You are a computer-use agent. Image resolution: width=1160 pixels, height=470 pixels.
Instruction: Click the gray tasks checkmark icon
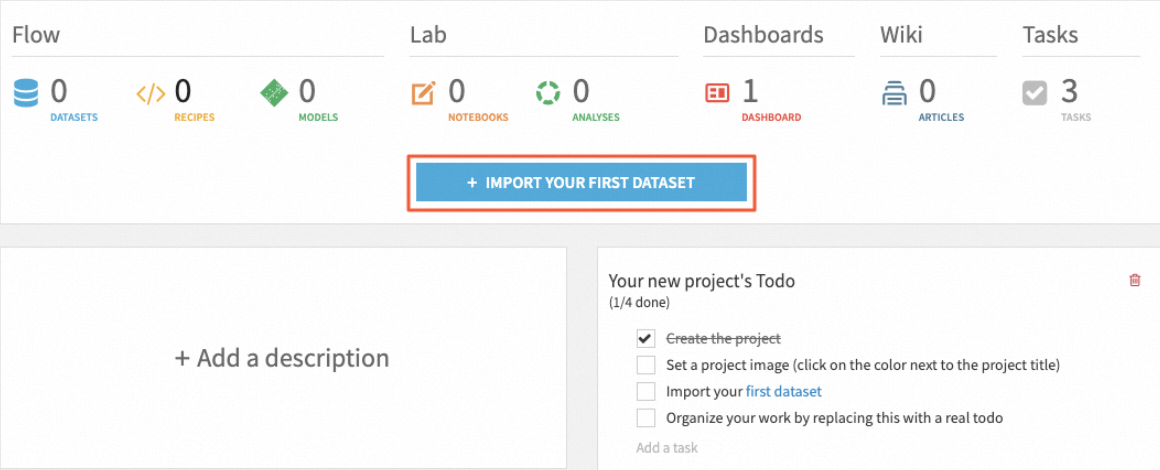1035,93
